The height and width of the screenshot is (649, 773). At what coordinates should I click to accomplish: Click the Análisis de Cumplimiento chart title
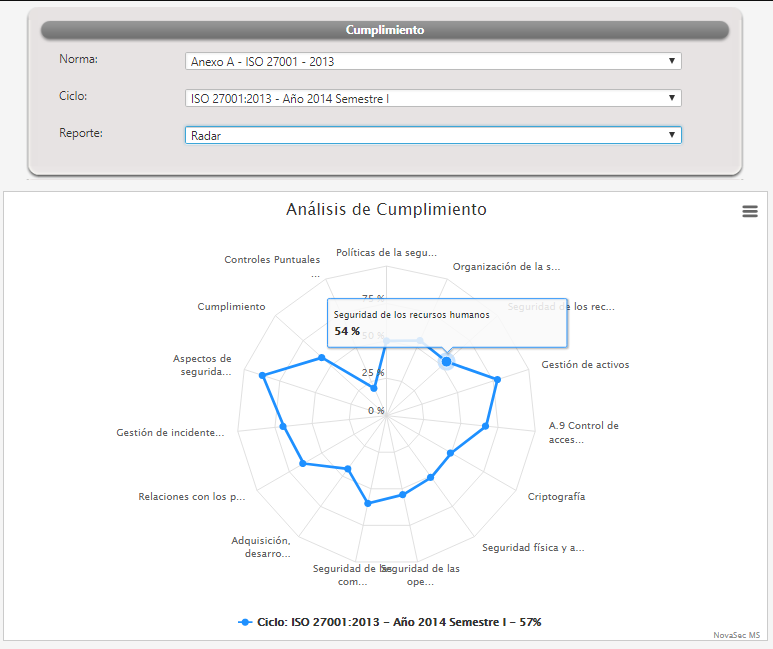click(386, 209)
